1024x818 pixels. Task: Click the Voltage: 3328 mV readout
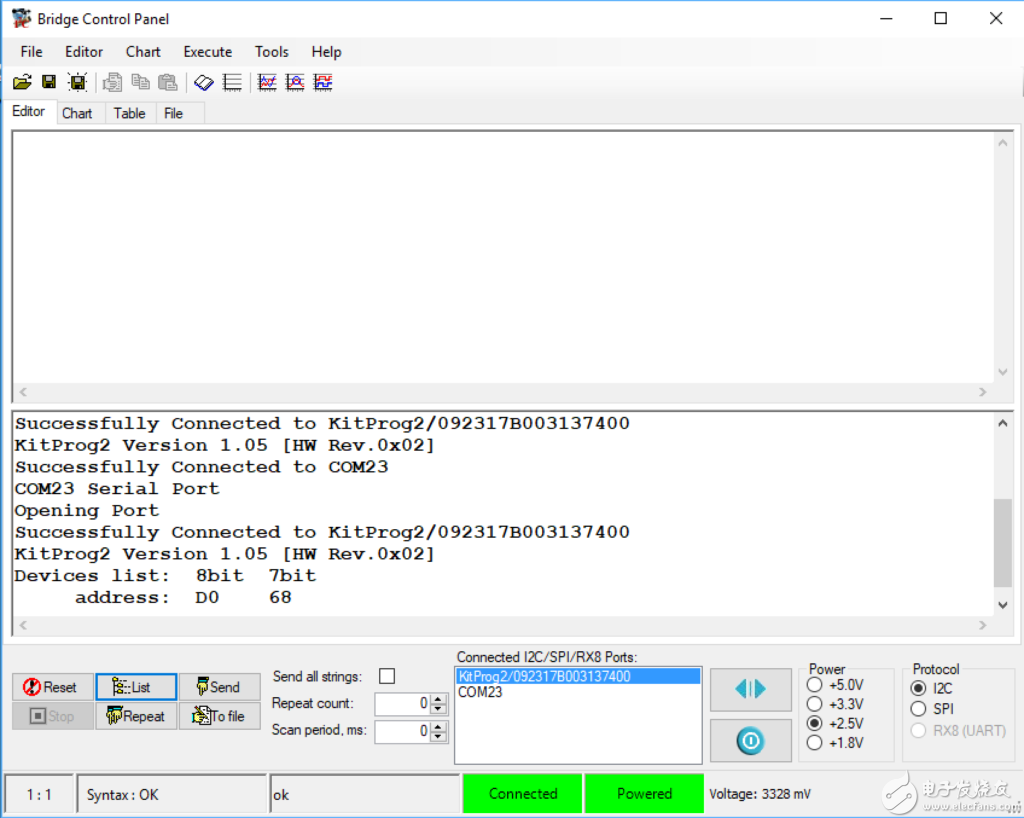[x=760, y=794]
